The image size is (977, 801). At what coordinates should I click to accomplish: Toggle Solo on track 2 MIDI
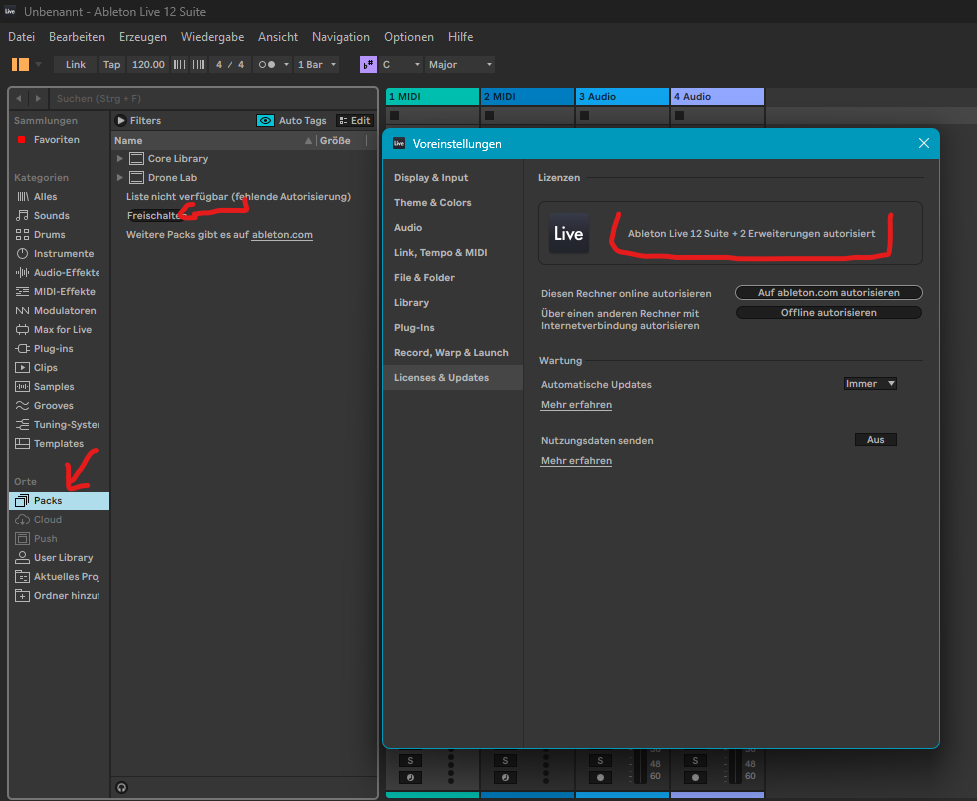click(505, 761)
